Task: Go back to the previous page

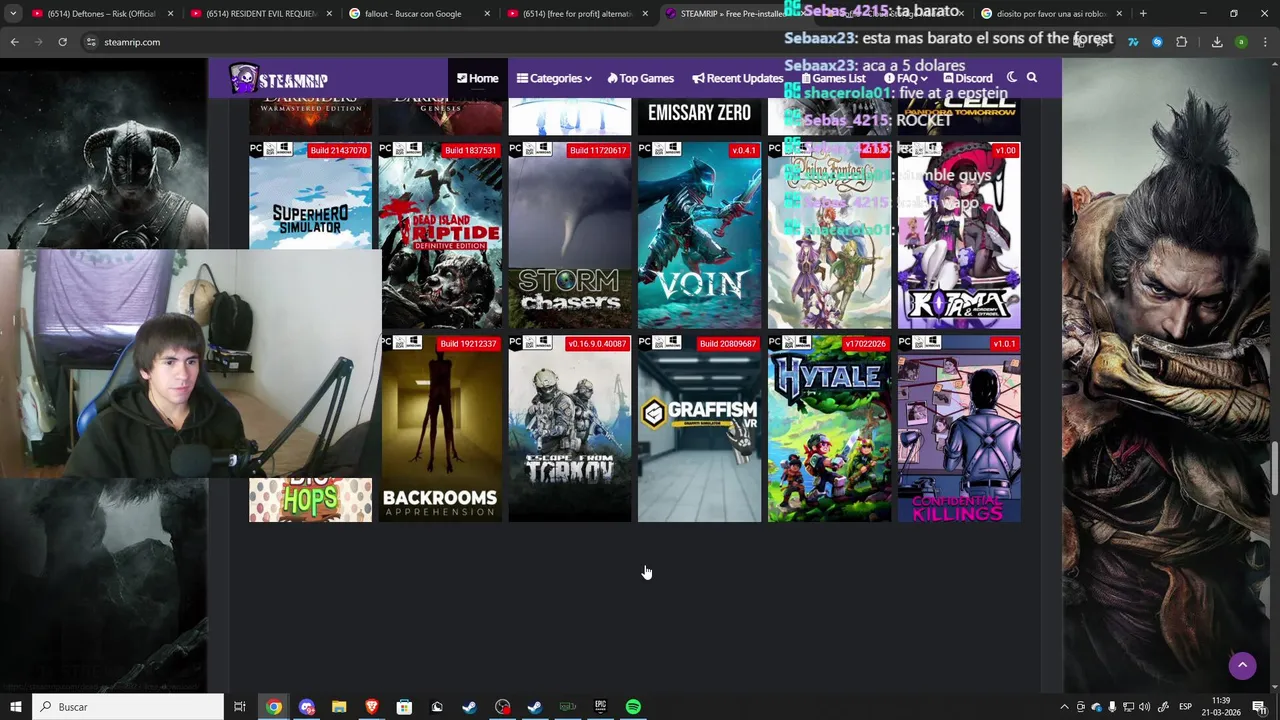Action: pyautogui.click(x=14, y=42)
